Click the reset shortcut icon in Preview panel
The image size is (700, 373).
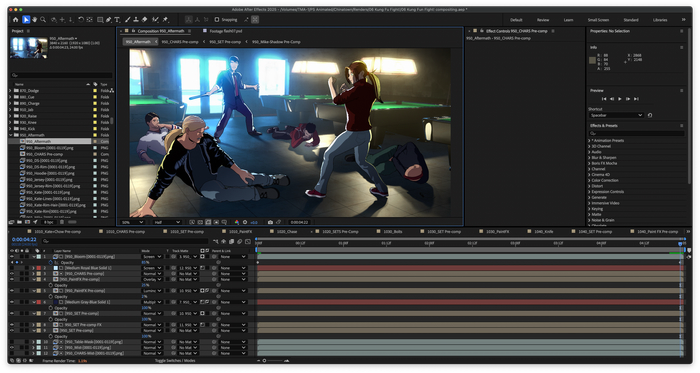pos(650,115)
